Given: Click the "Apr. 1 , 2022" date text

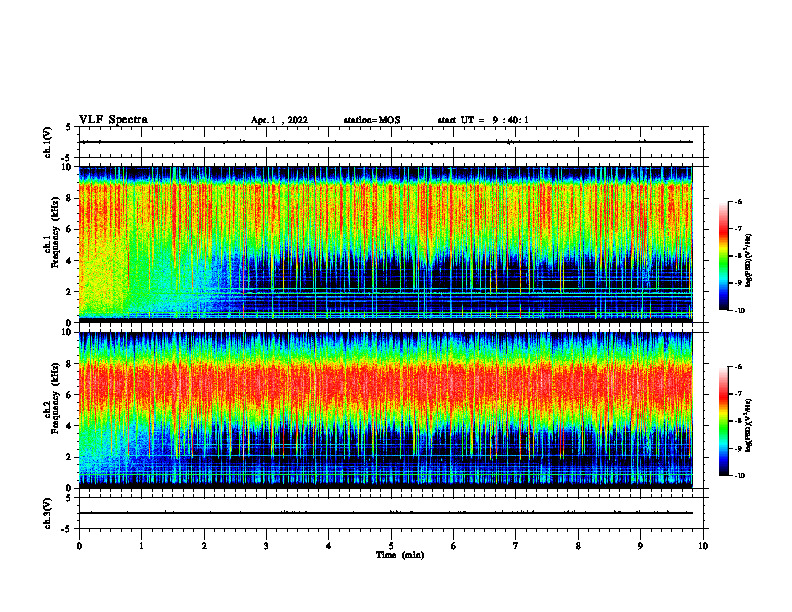Looking at the screenshot, I should [x=279, y=120].
